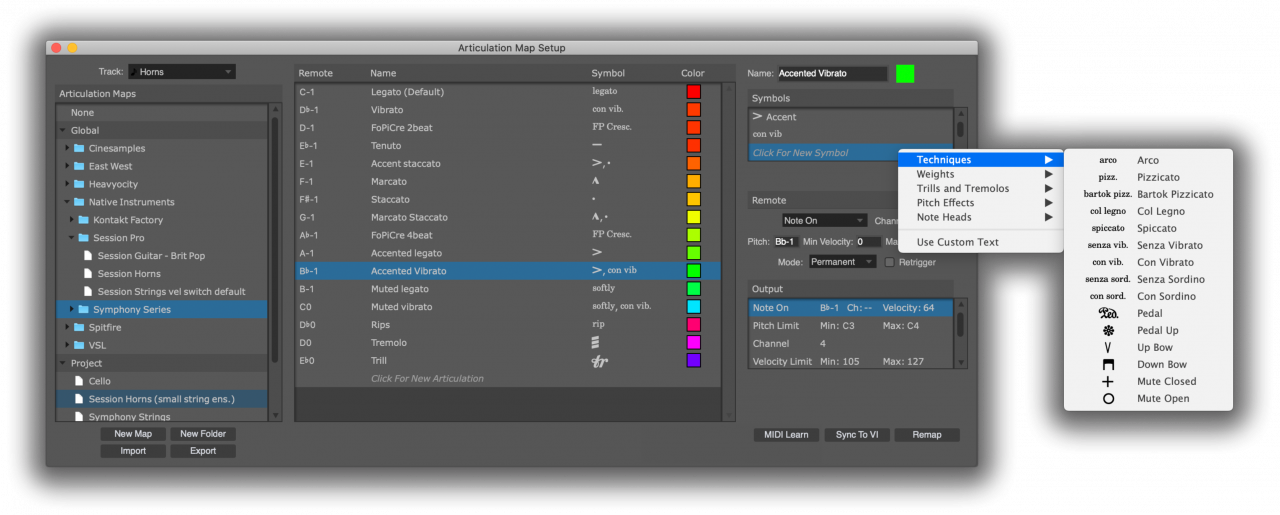
Task: Expand the Spitfire folder
Action: point(67,327)
